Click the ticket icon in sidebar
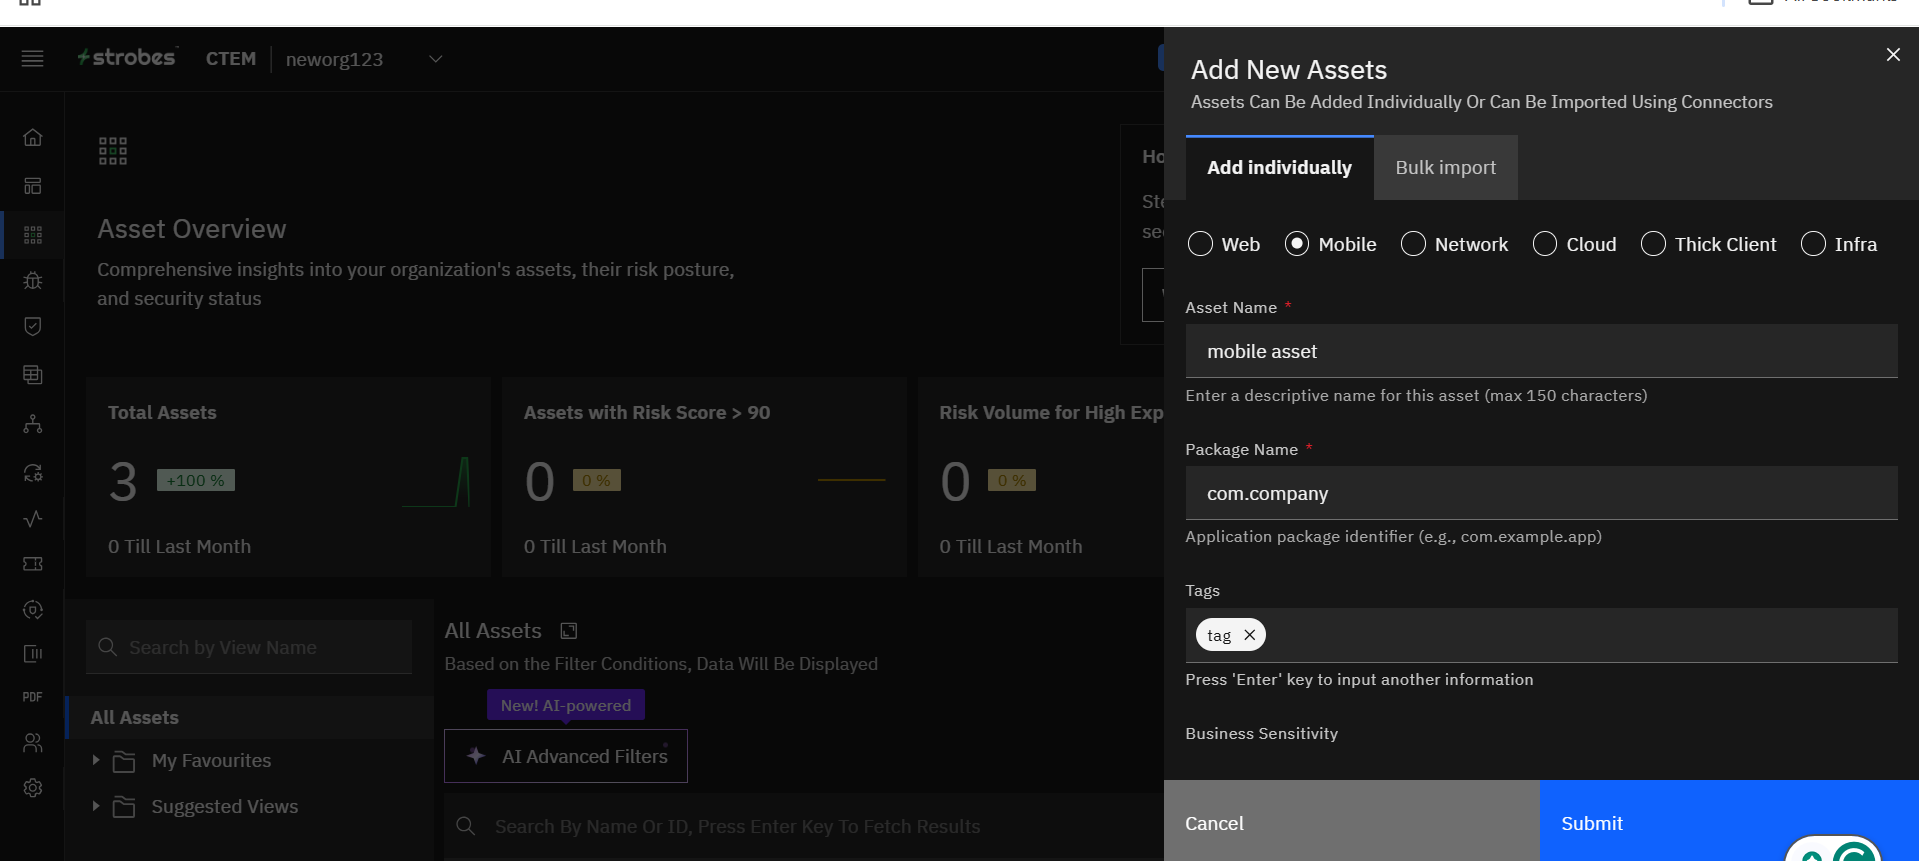The width and height of the screenshot is (1919, 861). [33, 564]
